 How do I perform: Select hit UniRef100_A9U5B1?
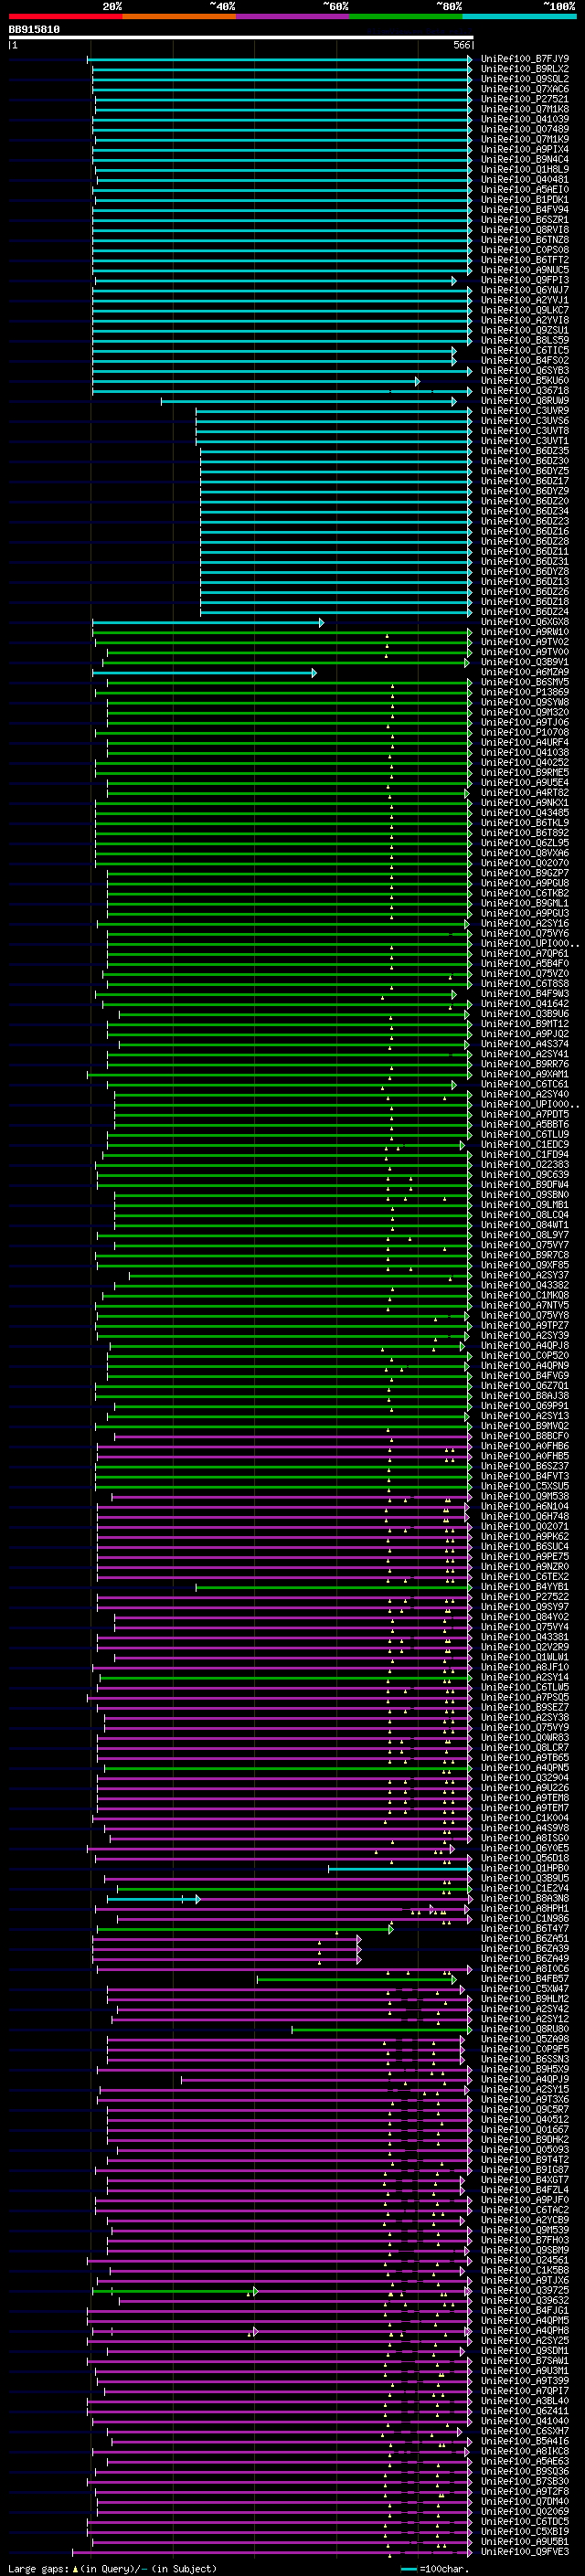point(525,2542)
